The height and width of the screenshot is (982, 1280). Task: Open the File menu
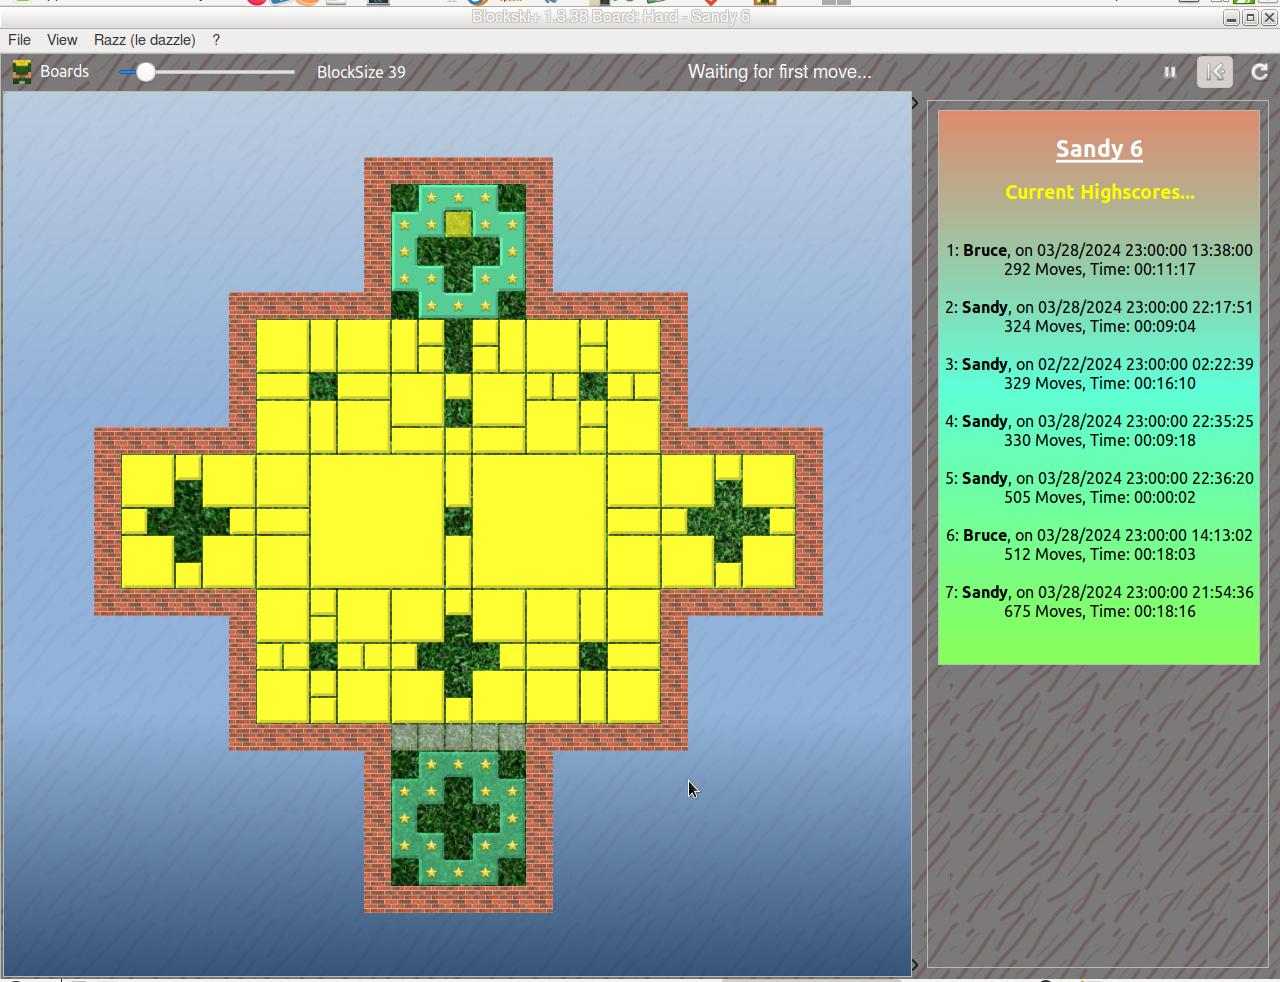[x=19, y=40]
